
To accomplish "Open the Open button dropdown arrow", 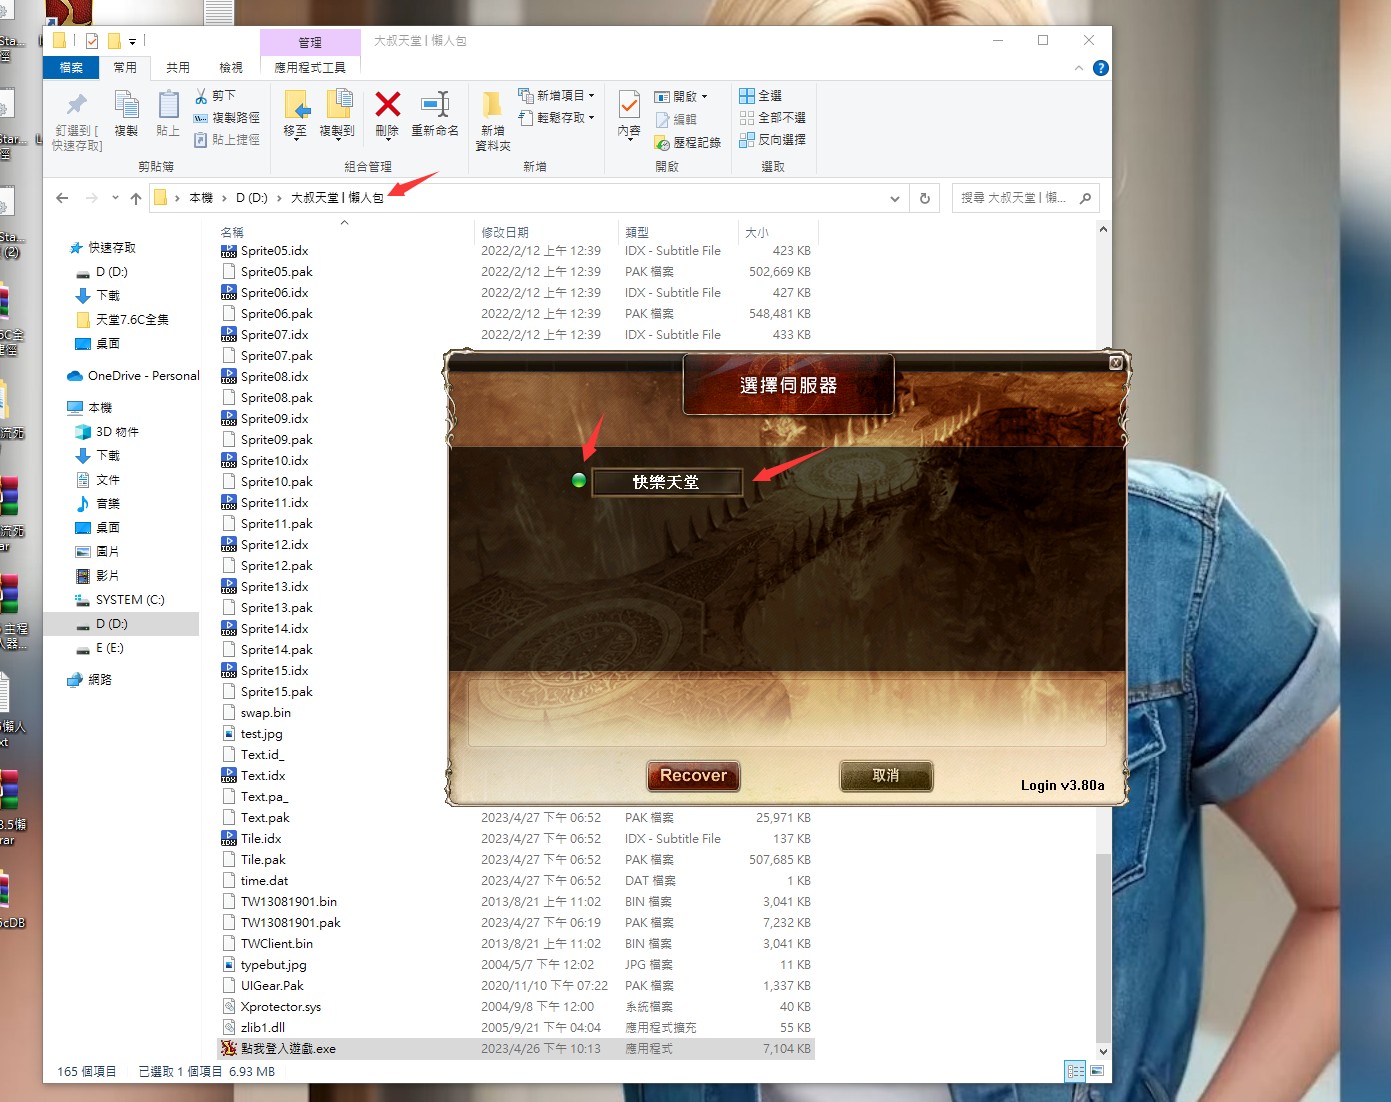I will click(x=705, y=97).
